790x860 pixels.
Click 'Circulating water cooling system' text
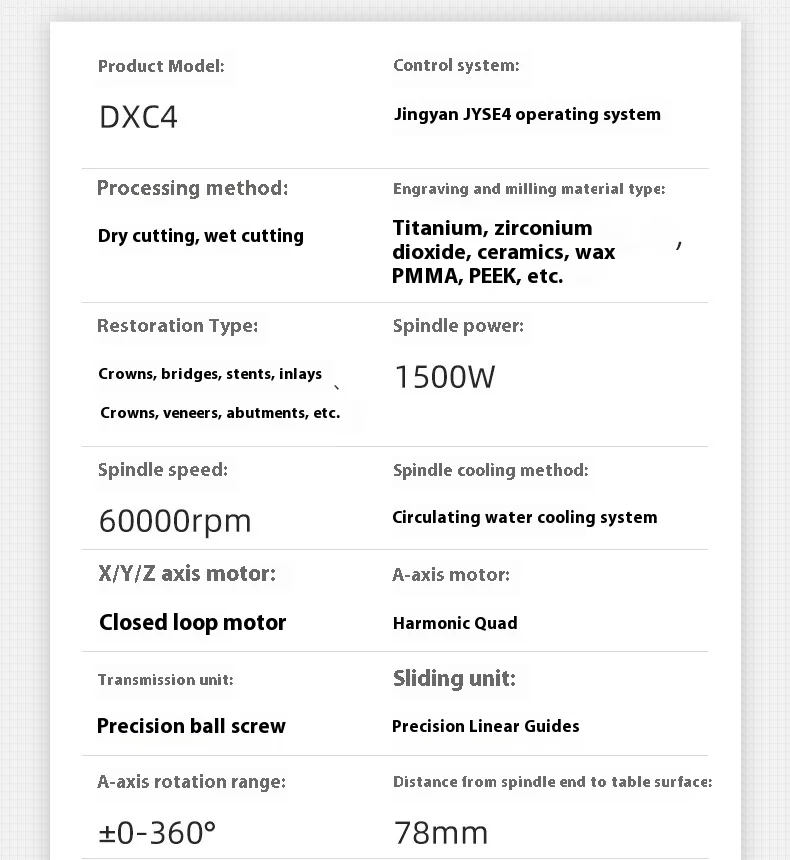tap(525, 517)
